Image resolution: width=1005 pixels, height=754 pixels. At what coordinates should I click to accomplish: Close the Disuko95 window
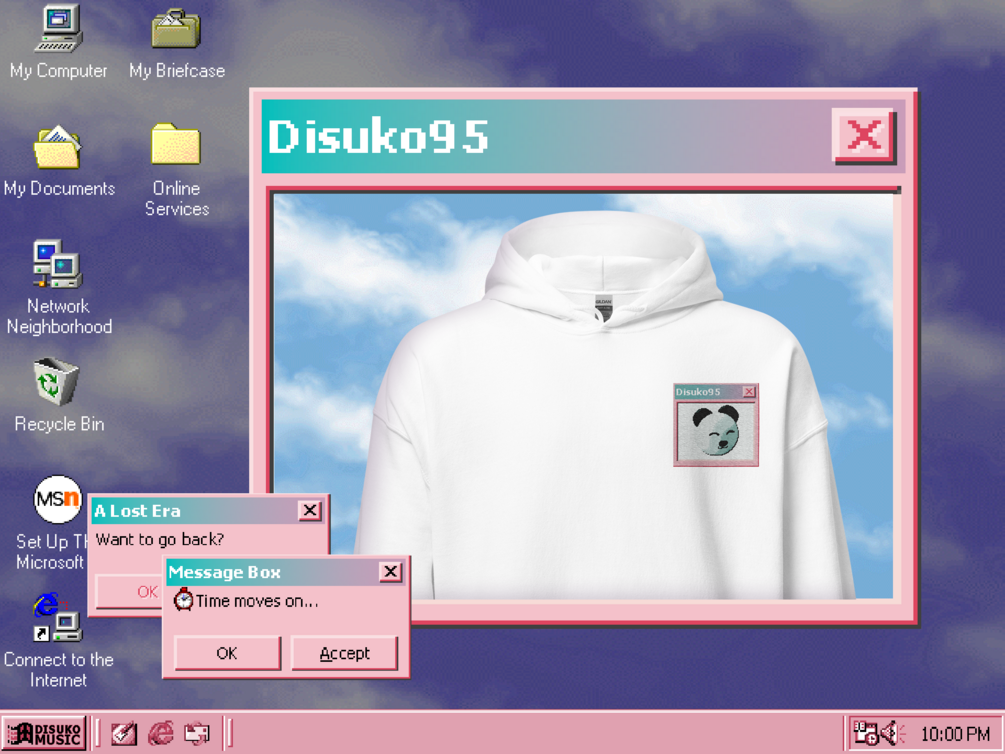pyautogui.click(x=863, y=135)
